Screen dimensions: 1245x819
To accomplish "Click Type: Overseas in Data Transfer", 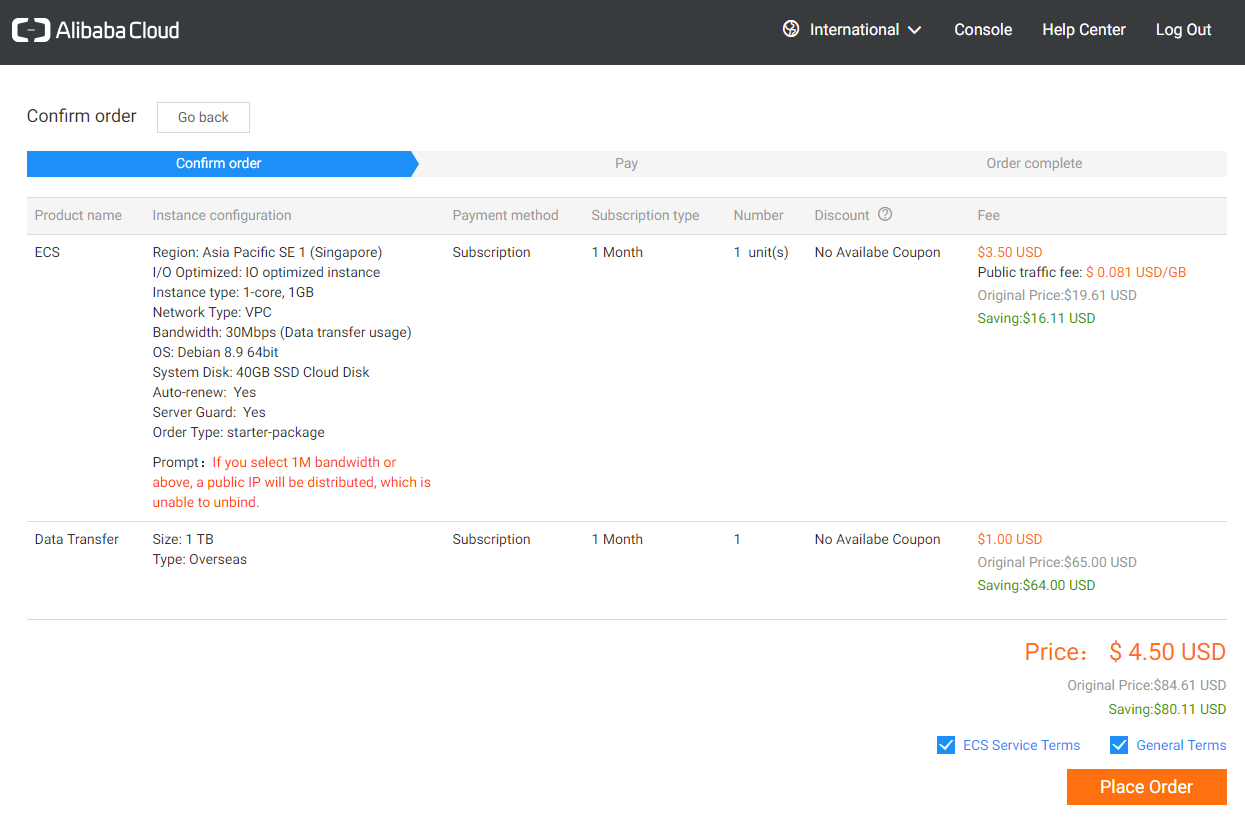I will (x=199, y=559).
